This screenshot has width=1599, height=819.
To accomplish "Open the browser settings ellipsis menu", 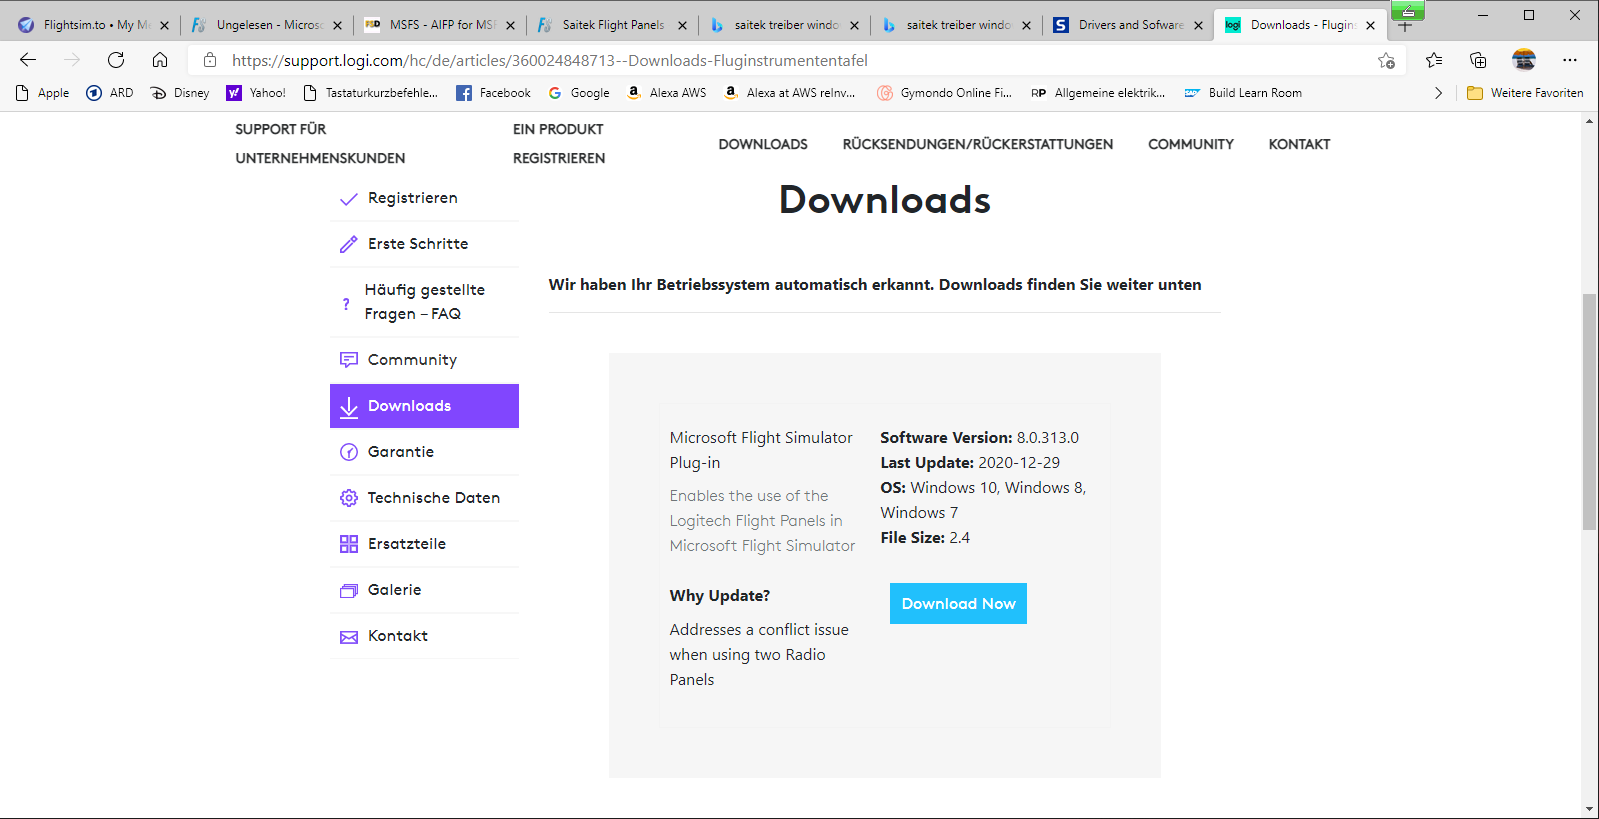I will pos(1570,60).
